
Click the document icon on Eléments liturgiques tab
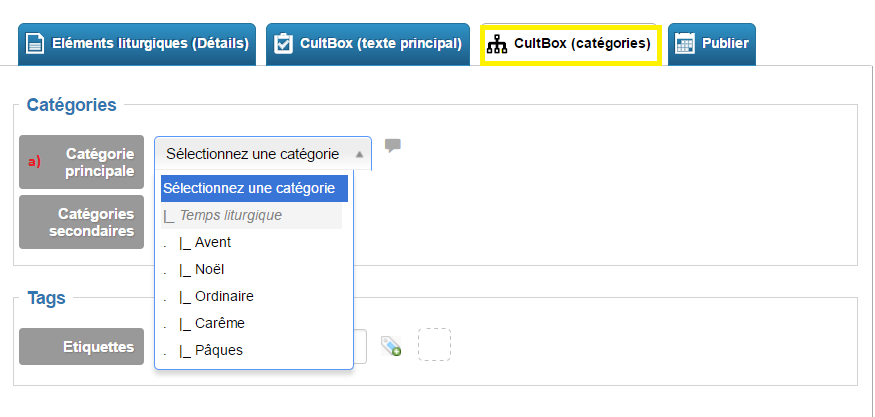tap(36, 44)
